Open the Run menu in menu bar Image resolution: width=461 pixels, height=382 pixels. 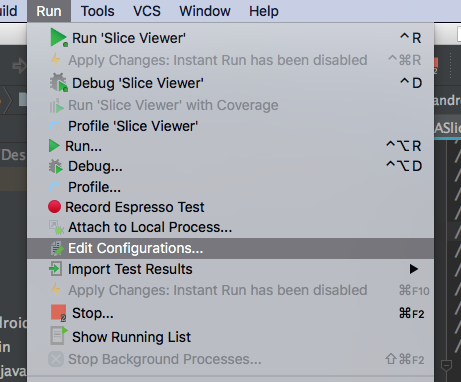coord(49,11)
